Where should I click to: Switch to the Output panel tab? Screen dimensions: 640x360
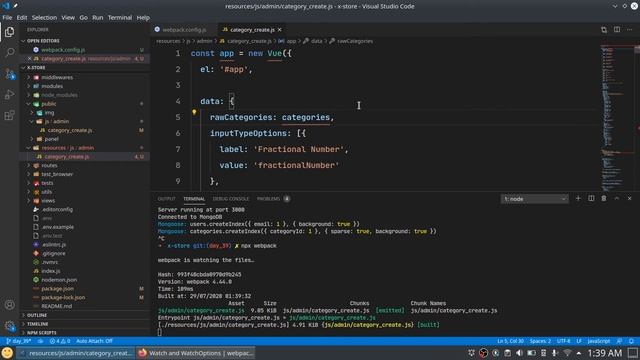pyautogui.click(x=167, y=199)
